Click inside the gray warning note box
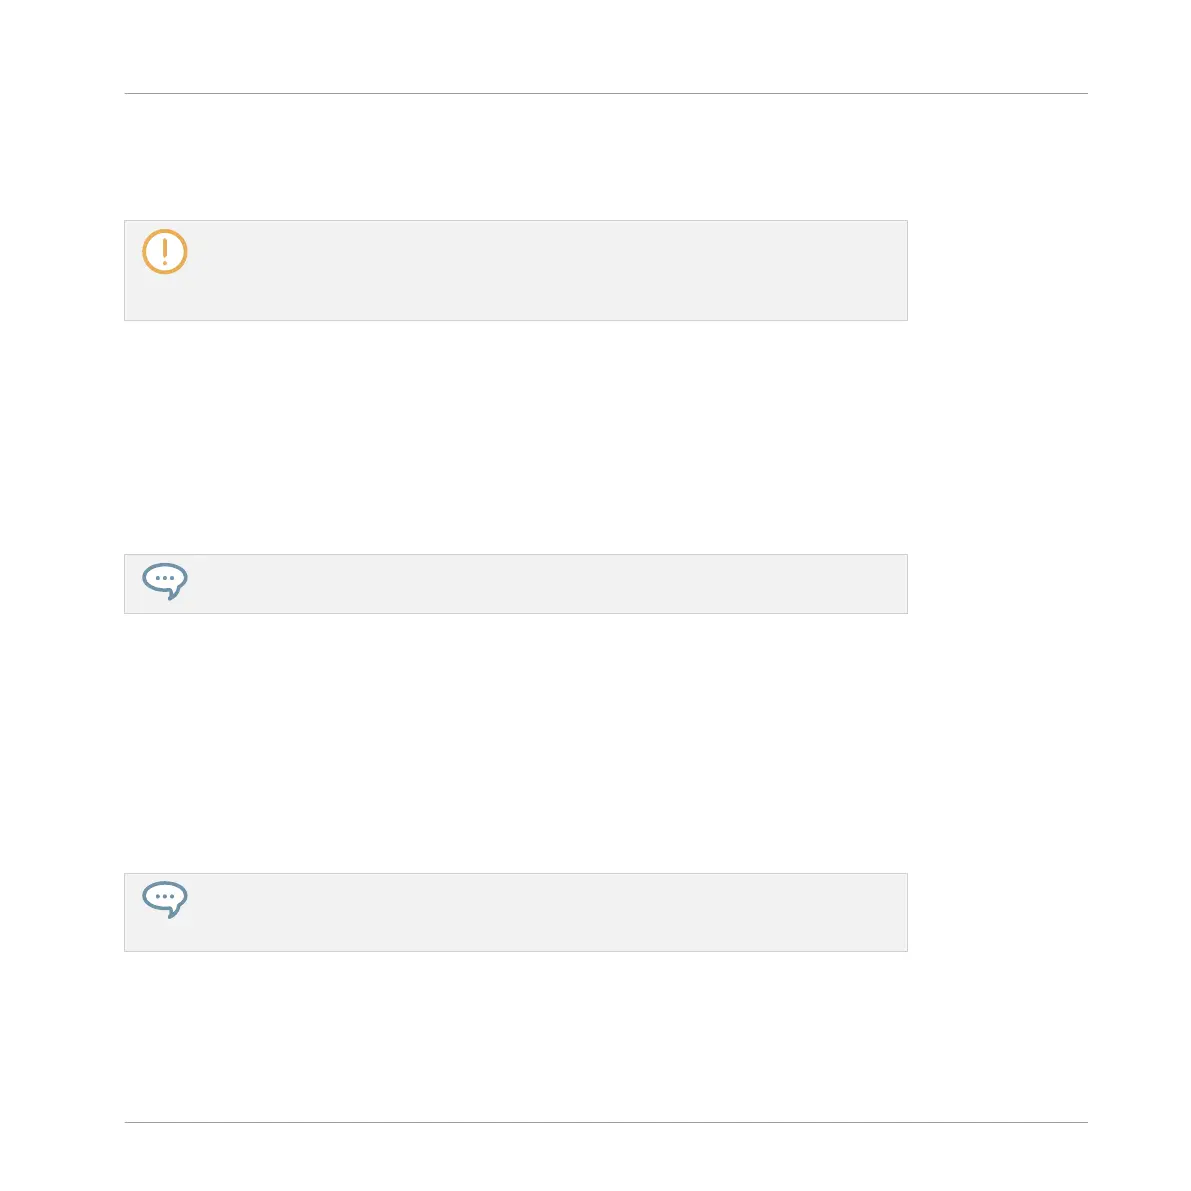Viewport: 1191px width, 1191px height. 516,270
